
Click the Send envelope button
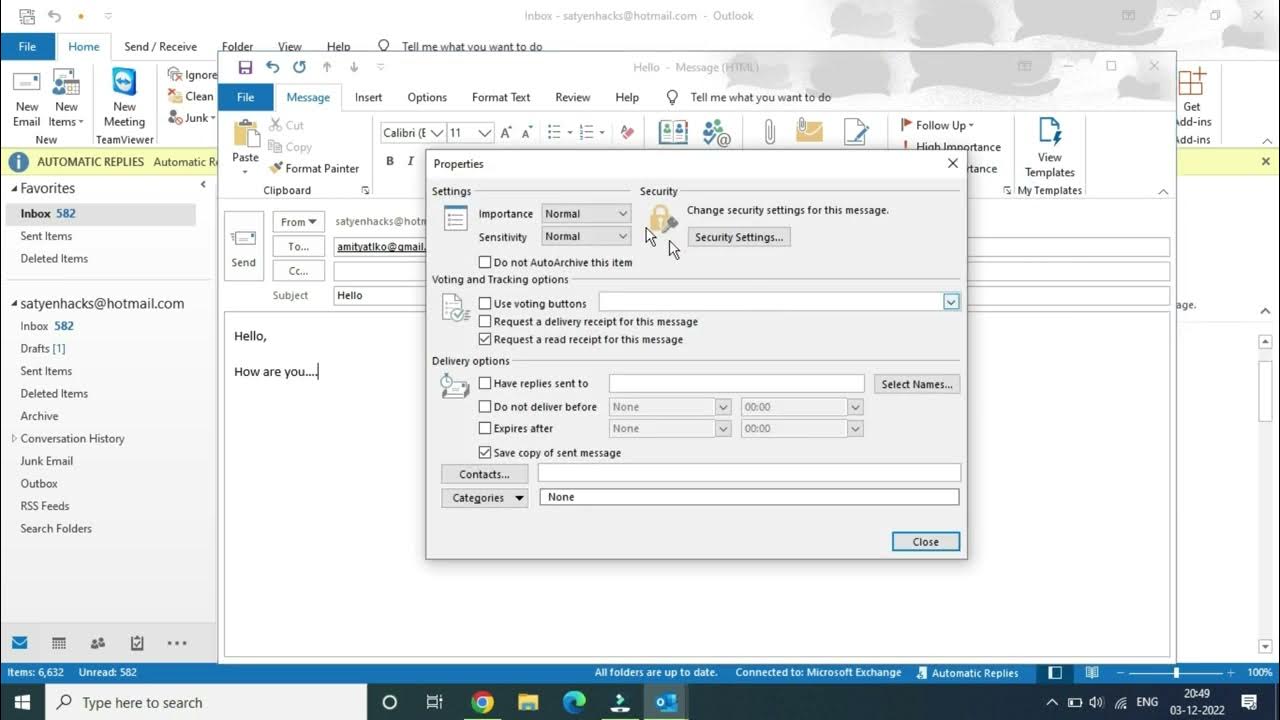coord(244,248)
